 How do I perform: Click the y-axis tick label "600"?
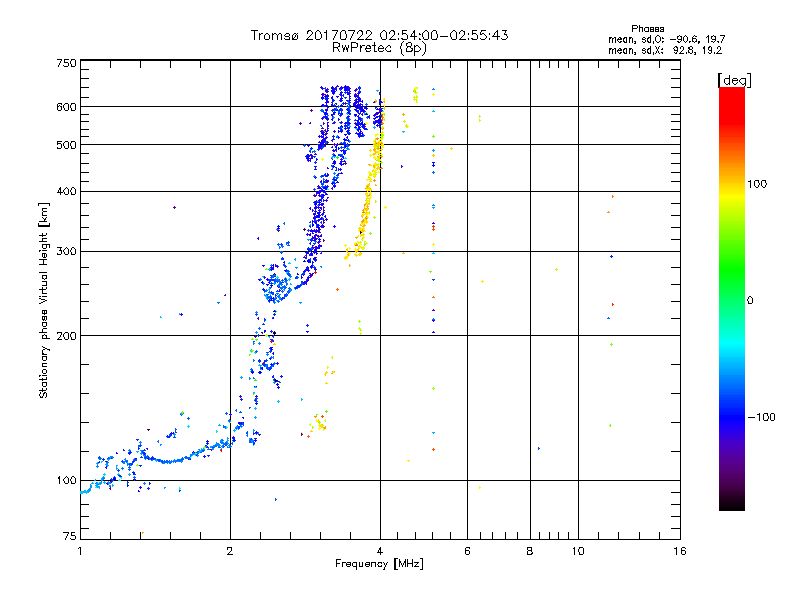point(66,107)
